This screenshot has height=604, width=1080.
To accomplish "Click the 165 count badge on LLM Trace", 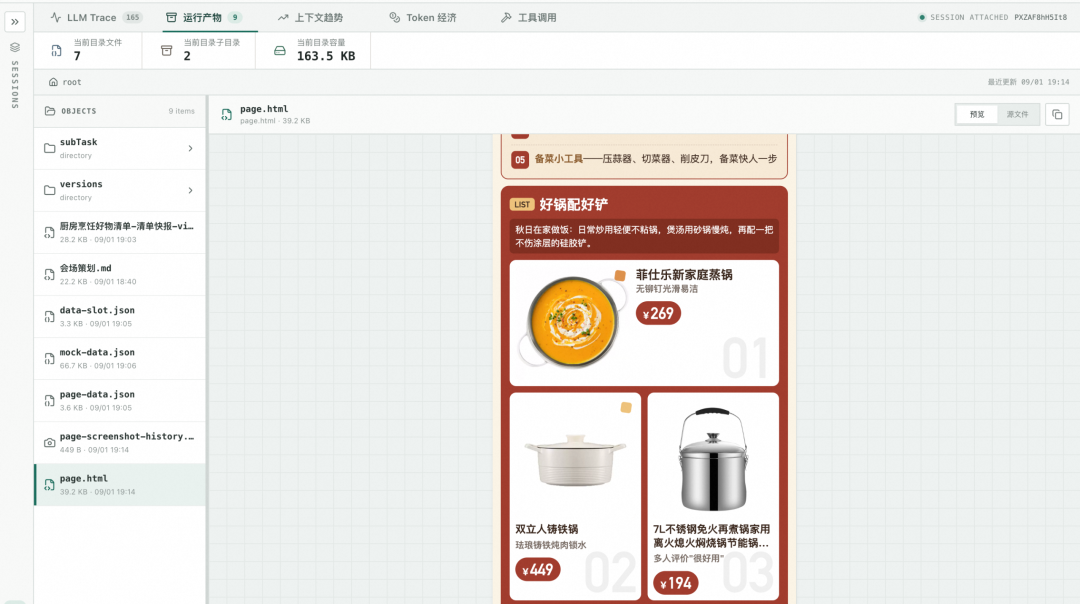I will tap(132, 17).
